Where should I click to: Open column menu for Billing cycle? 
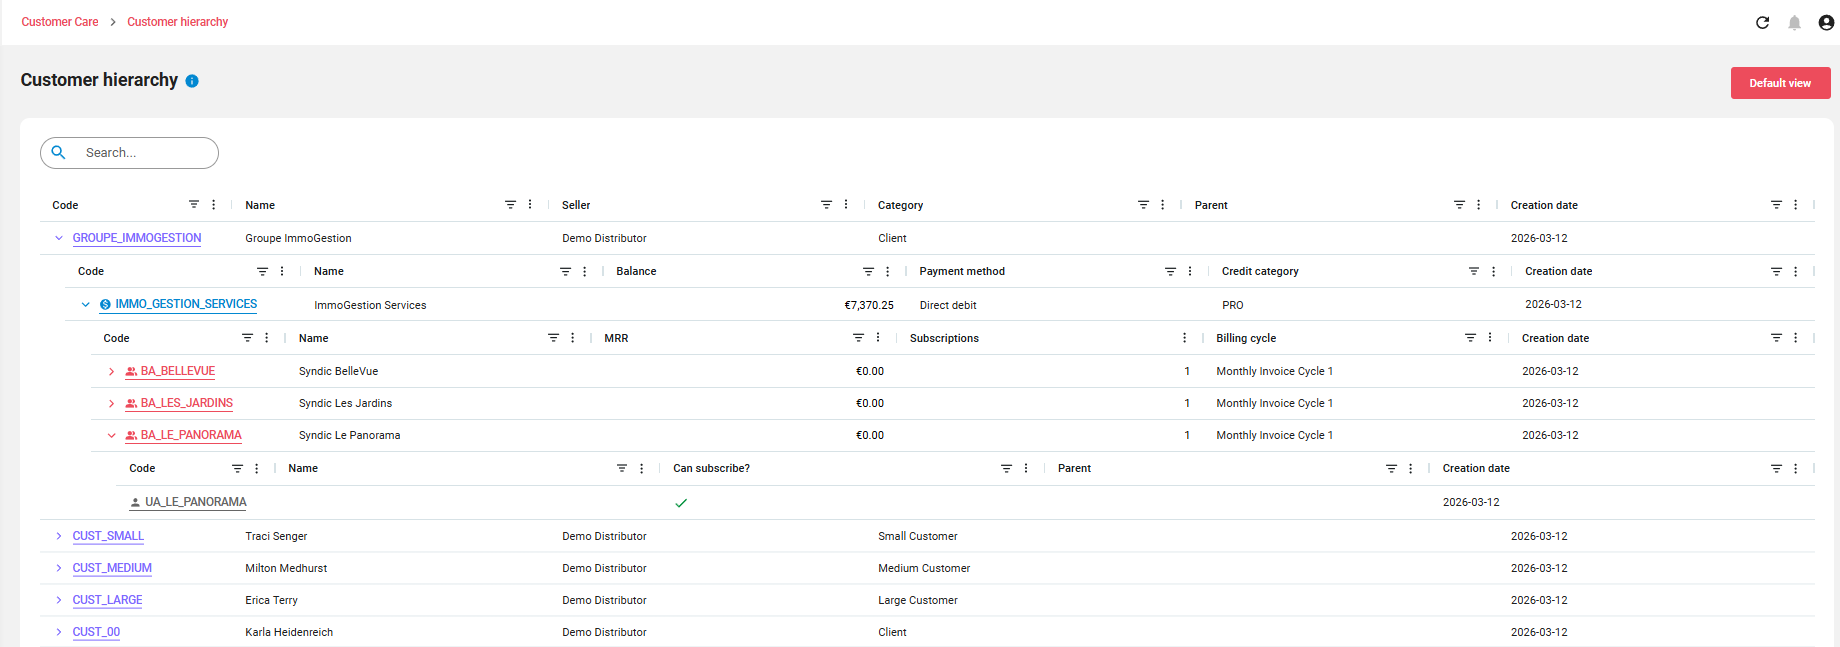coord(1490,338)
